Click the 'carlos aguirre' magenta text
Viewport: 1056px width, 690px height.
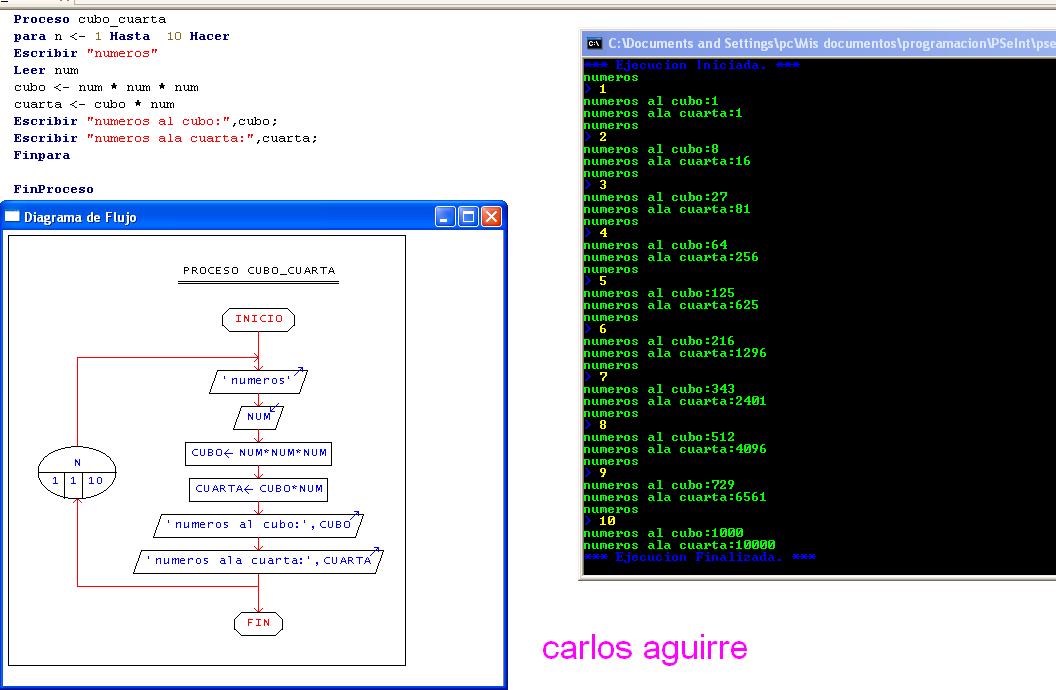click(645, 649)
